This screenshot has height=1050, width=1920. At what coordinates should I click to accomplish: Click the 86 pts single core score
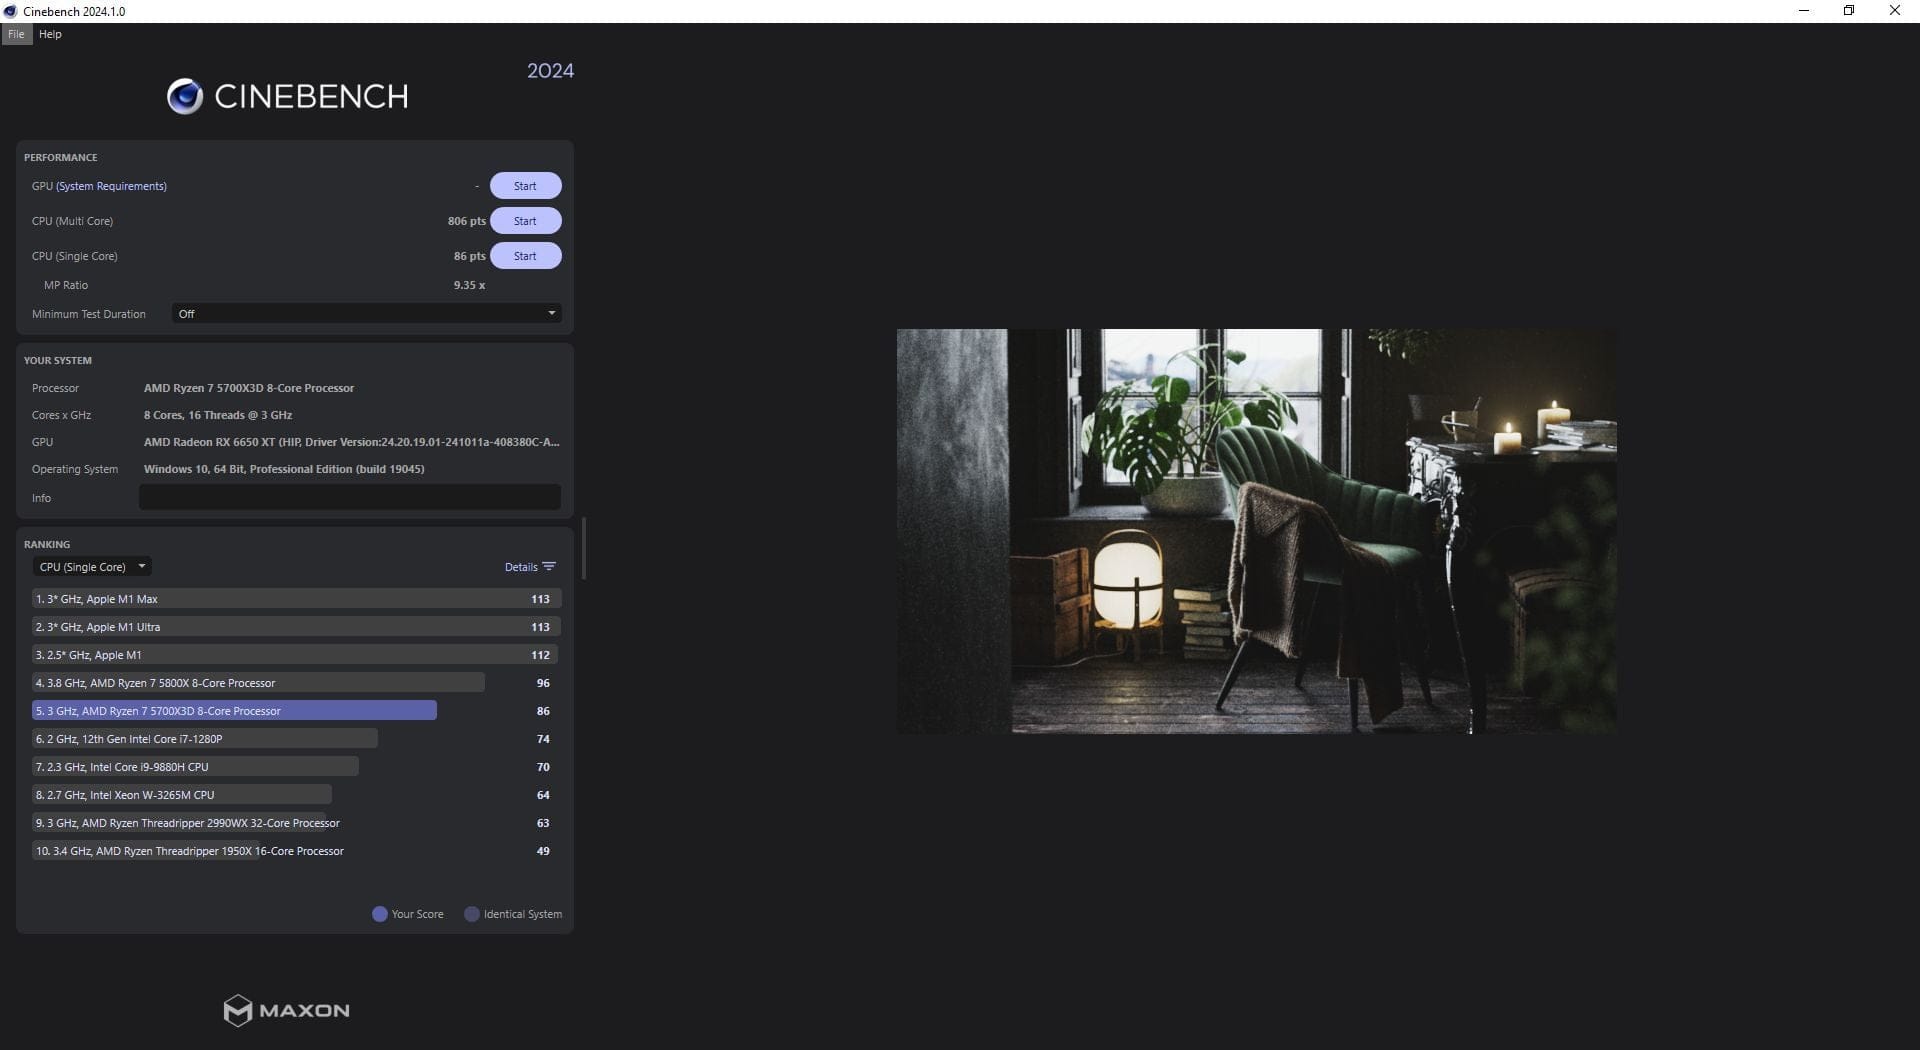tap(469, 256)
